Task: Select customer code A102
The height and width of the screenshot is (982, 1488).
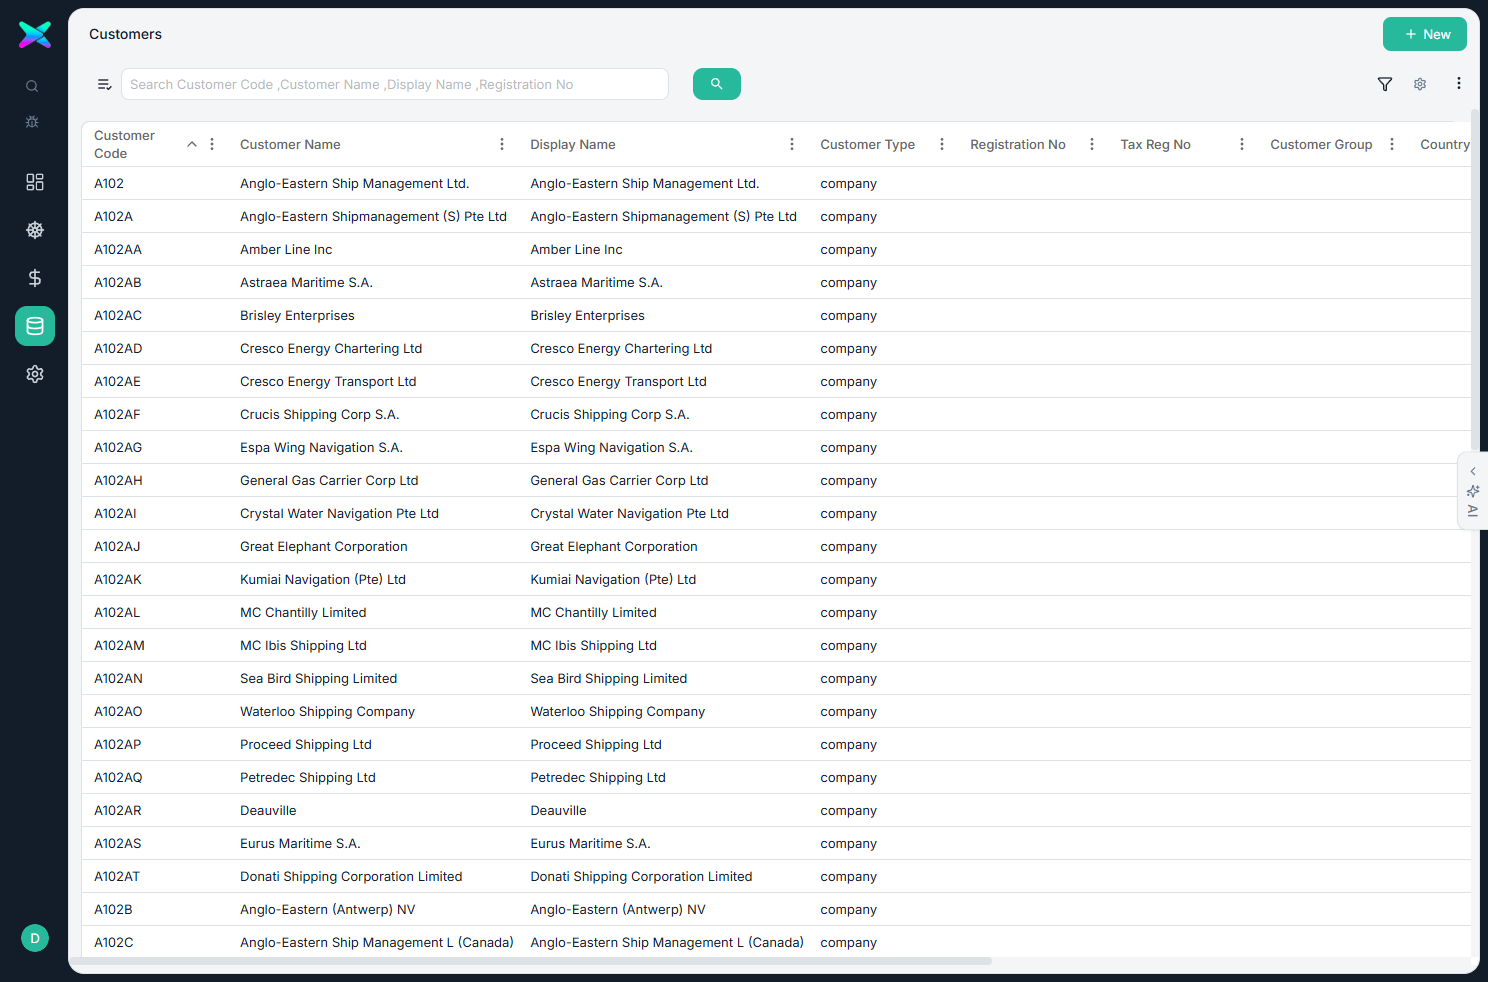Action: pos(109,183)
